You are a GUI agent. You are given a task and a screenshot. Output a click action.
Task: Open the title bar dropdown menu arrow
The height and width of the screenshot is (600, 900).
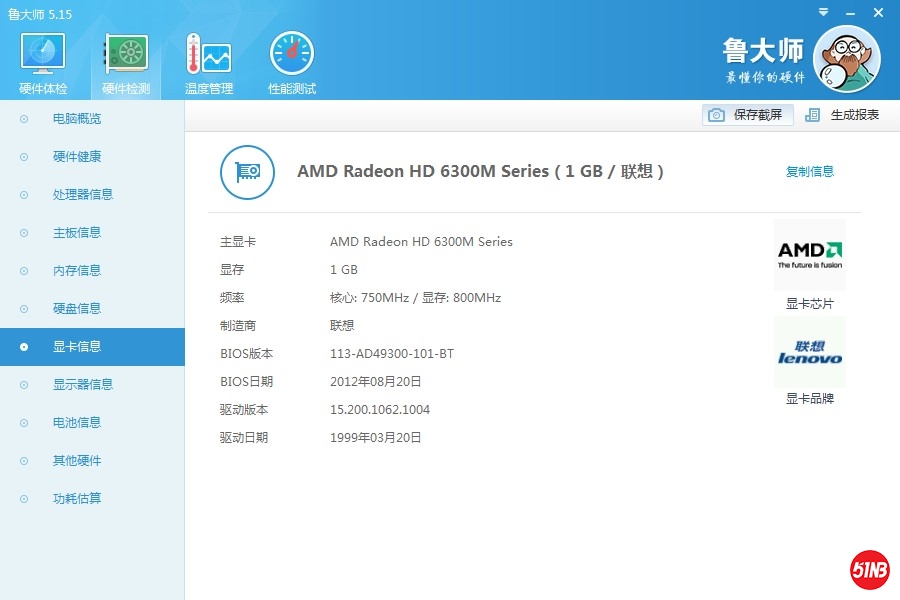pos(823,12)
